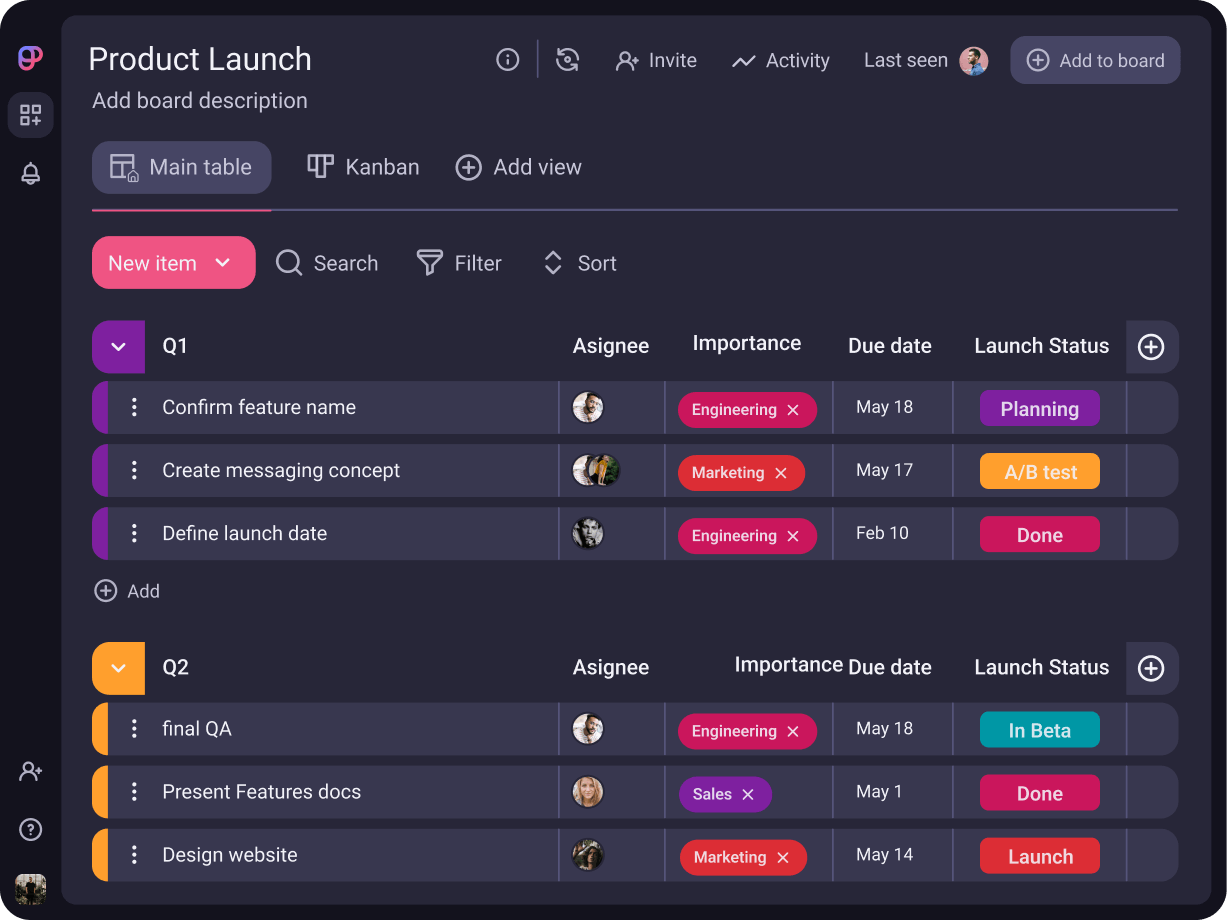Click the Done status color label on Define launch date
The image size is (1227, 920).
[x=1039, y=534]
